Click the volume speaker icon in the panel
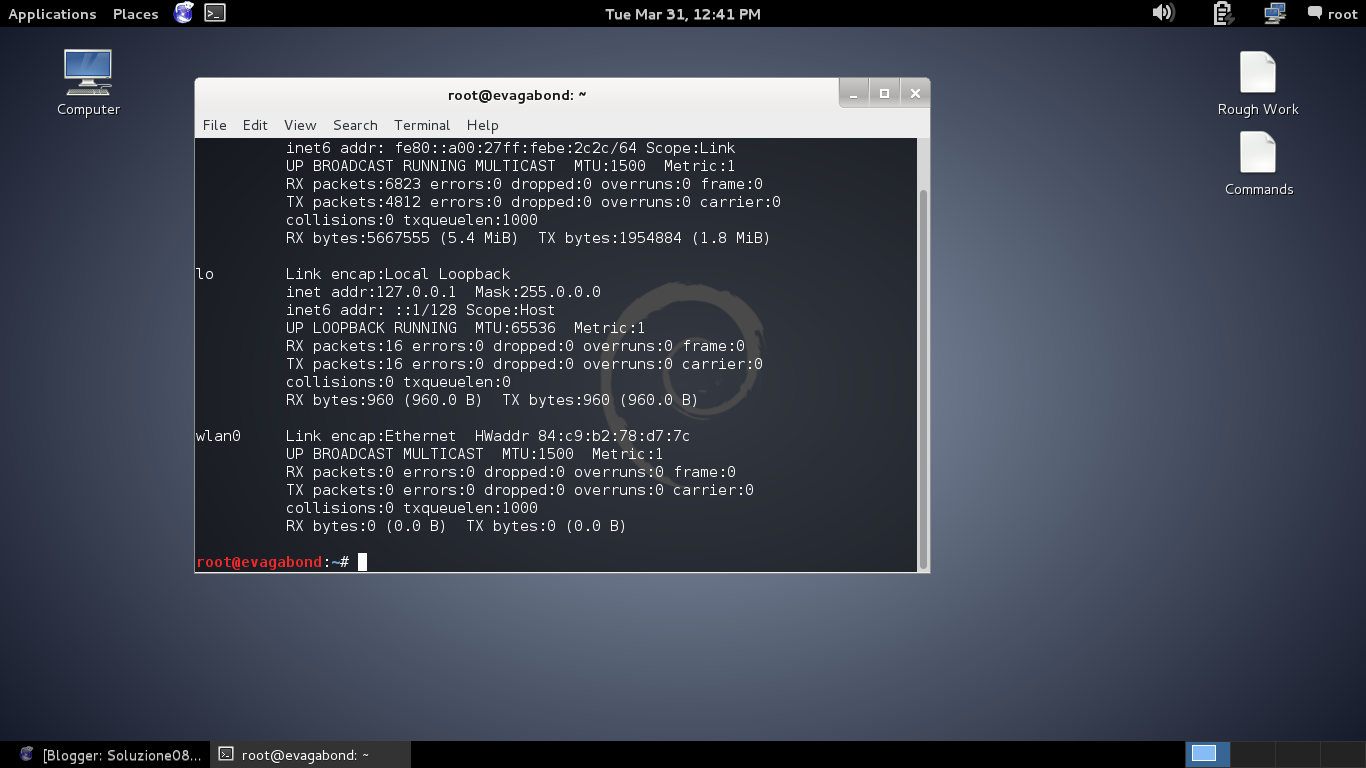 pyautogui.click(x=1163, y=13)
